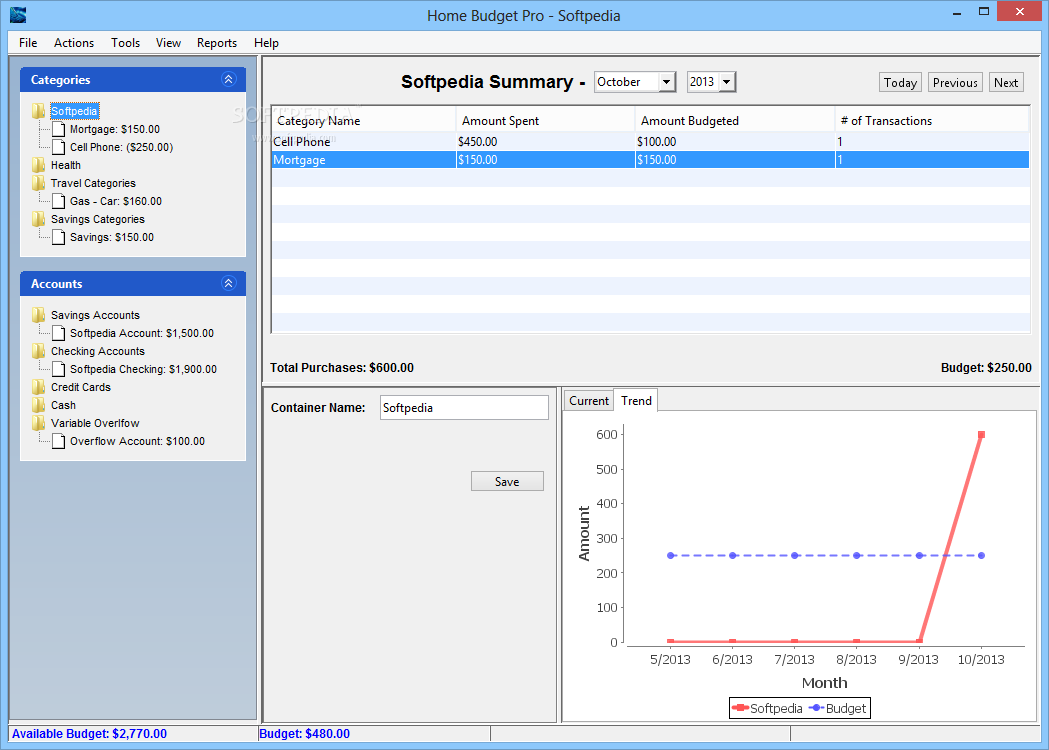This screenshot has height=750, width=1049.
Task: Go to the Previous month
Action: click(955, 82)
